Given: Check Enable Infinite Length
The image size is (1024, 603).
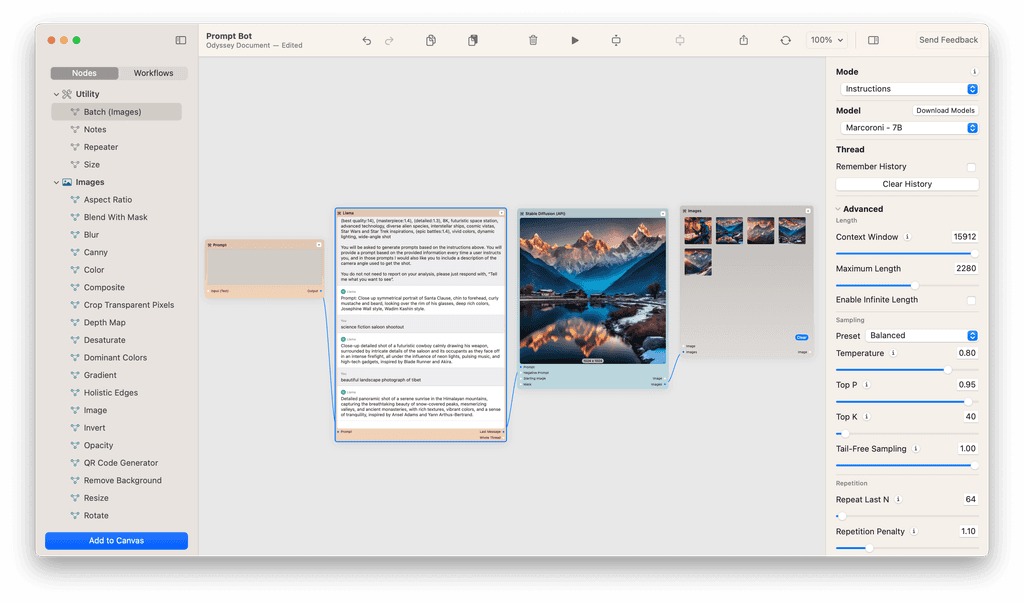Looking at the screenshot, I should coord(971,299).
